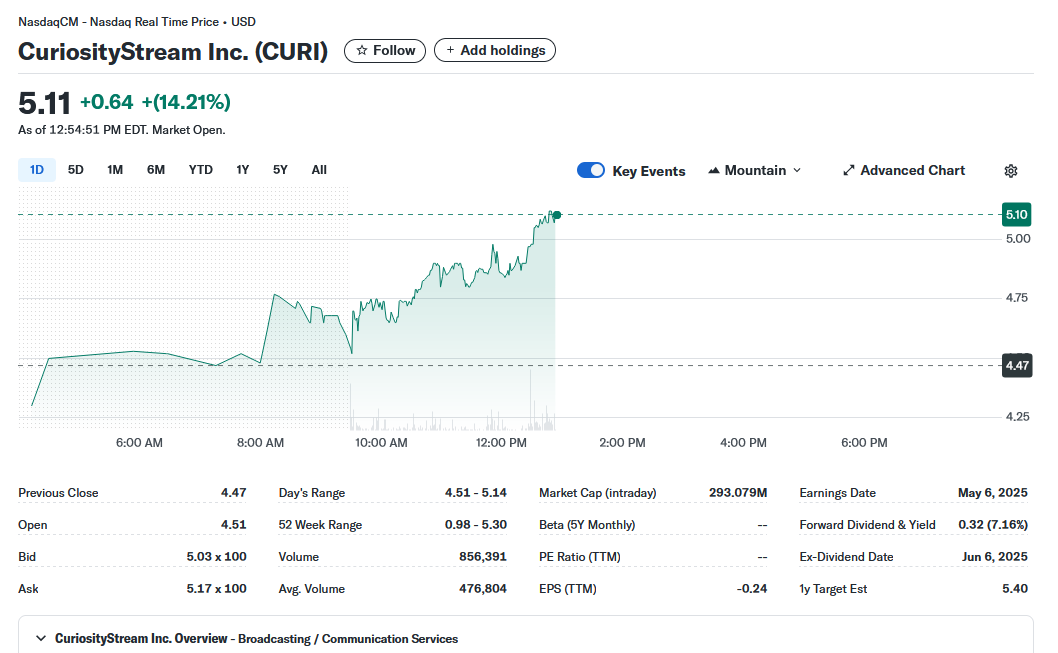Click the +0.64 price change value

pos(107,102)
